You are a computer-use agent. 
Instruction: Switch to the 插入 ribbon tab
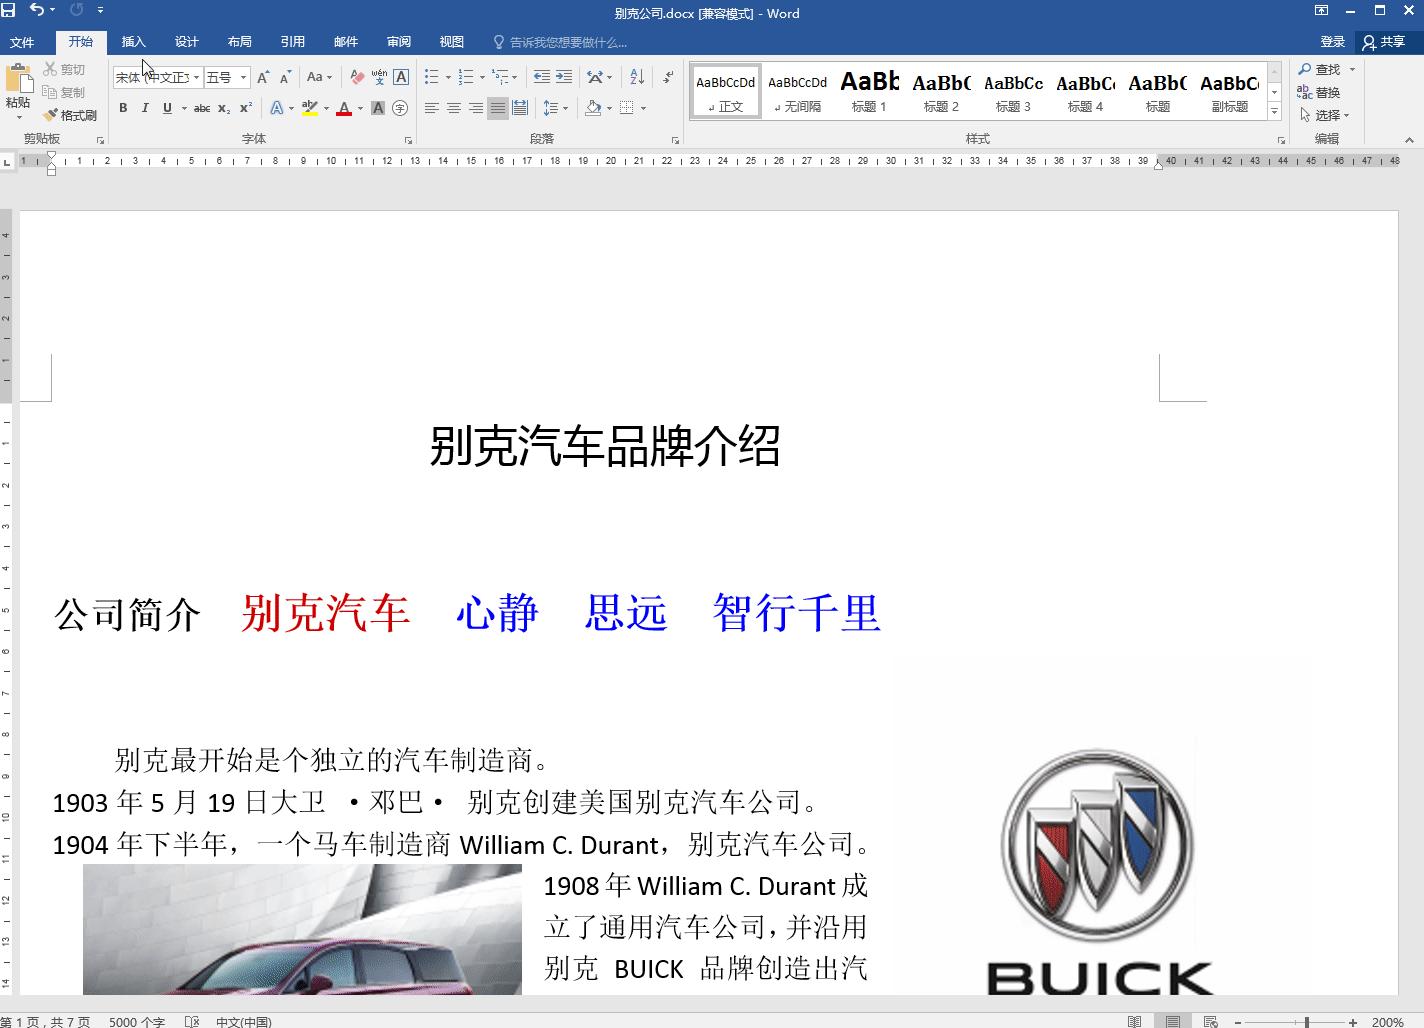[x=133, y=42]
